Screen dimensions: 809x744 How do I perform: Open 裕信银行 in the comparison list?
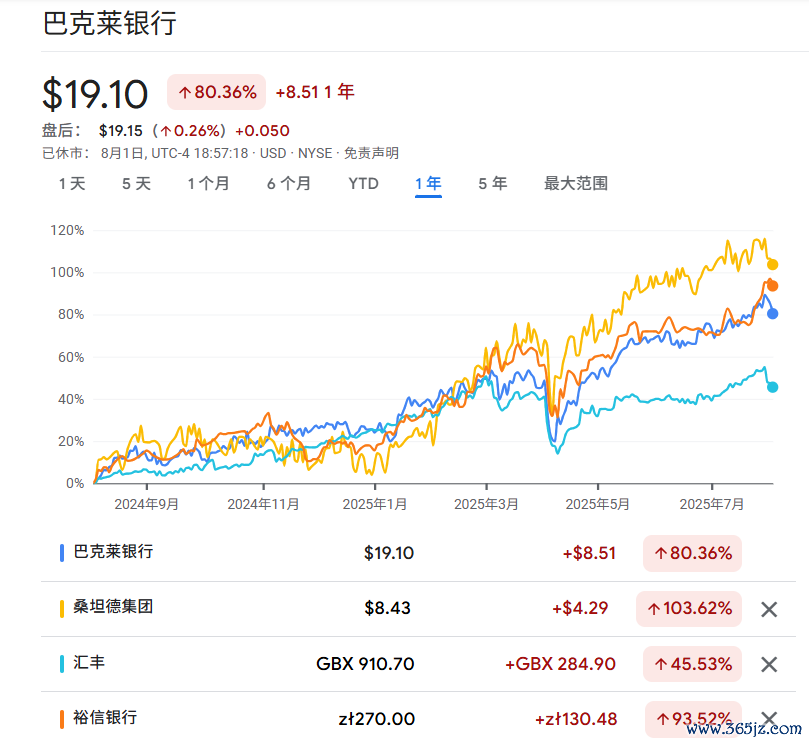tap(105, 718)
